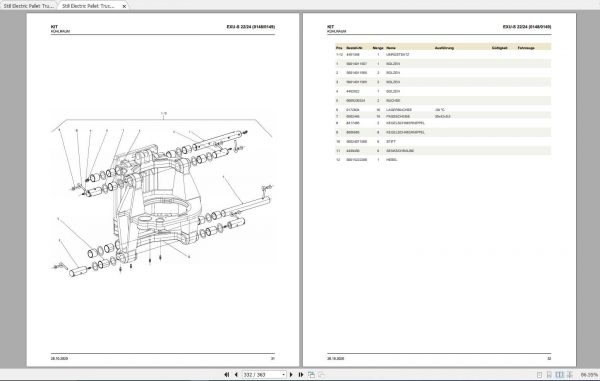This screenshot has width=600, height=381.
Task: Click the previous view icon beside navigation arrows
Action: pyautogui.click(x=311, y=374)
